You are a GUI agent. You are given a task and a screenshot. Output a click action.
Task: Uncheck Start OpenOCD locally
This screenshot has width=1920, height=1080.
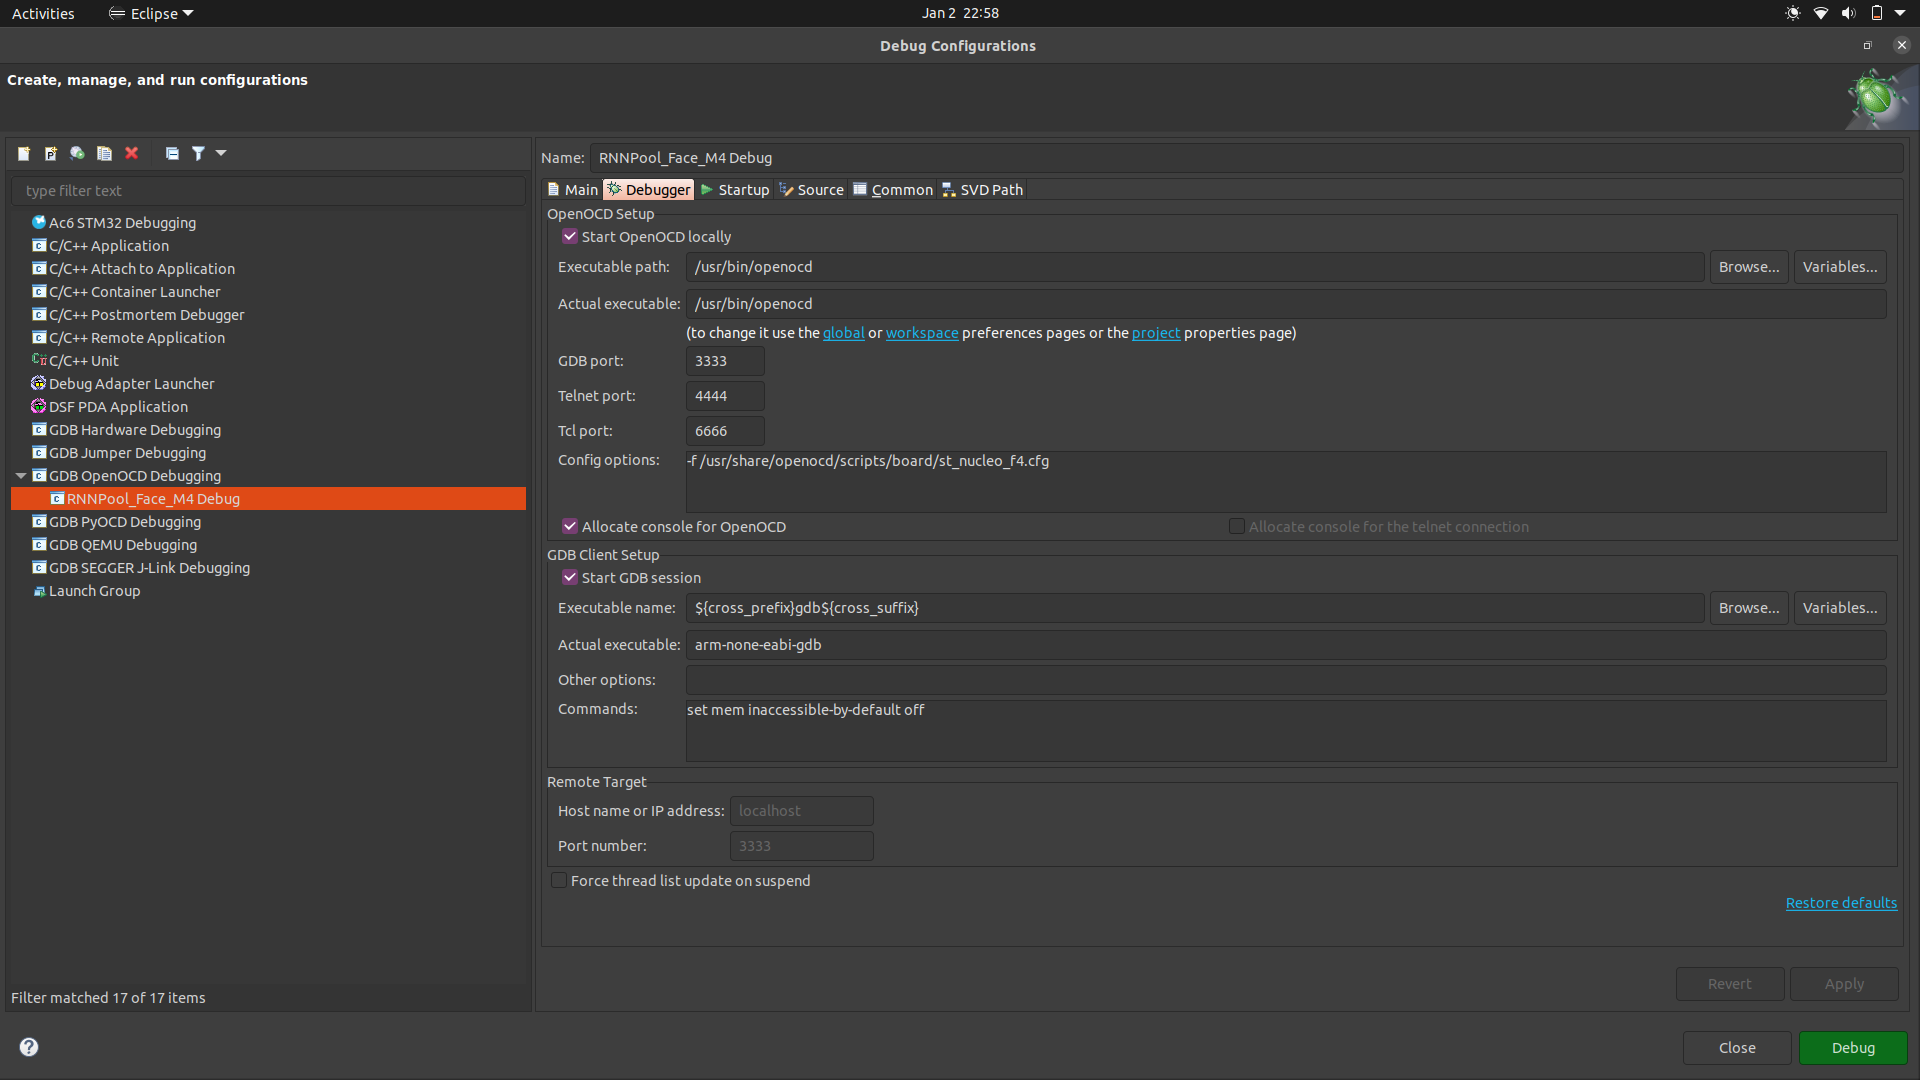[x=570, y=237]
